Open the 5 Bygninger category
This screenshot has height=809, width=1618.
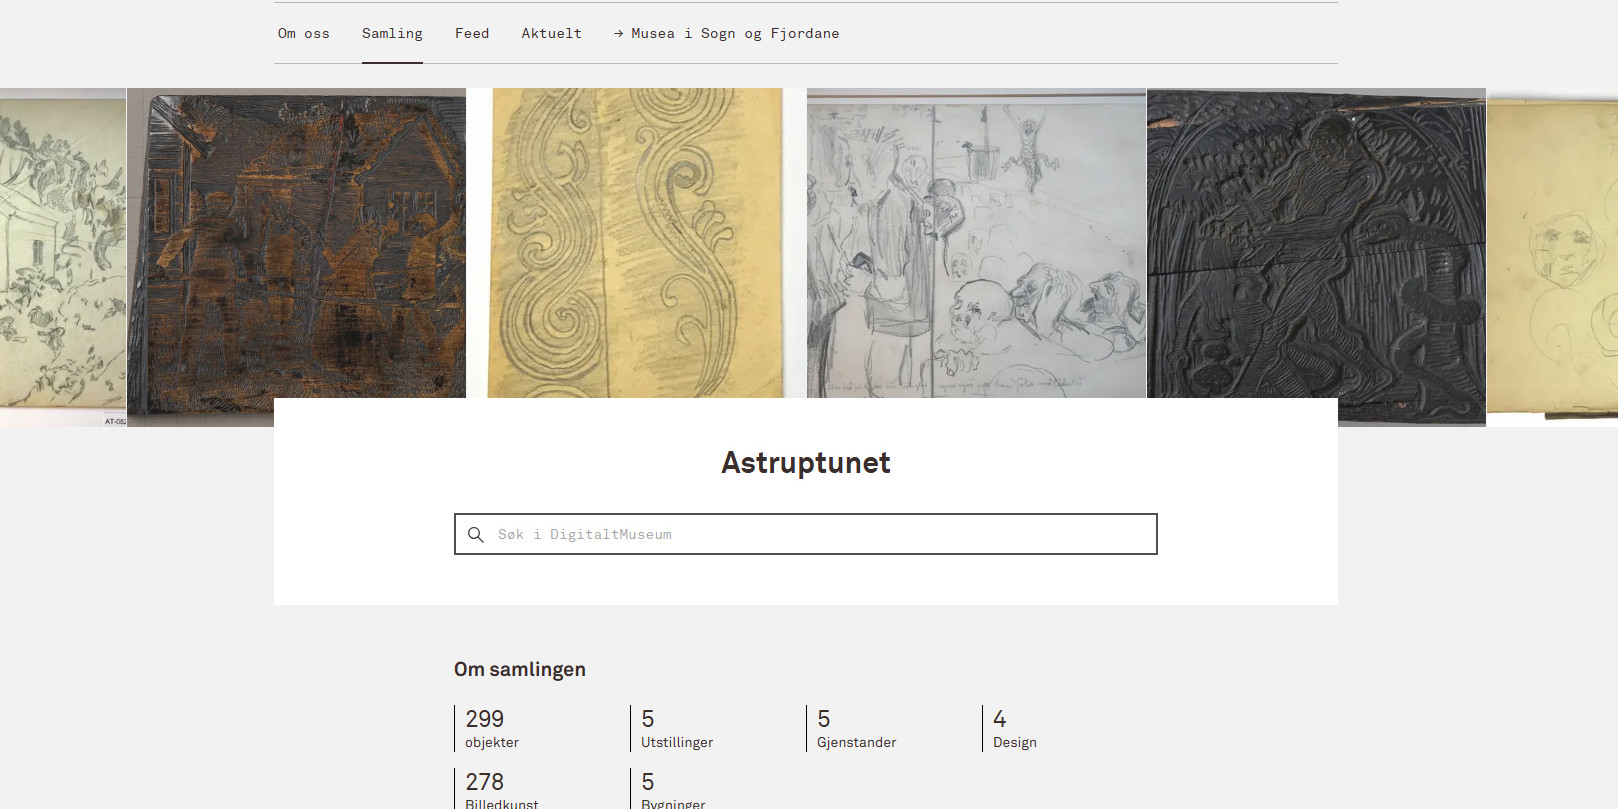[x=672, y=790]
